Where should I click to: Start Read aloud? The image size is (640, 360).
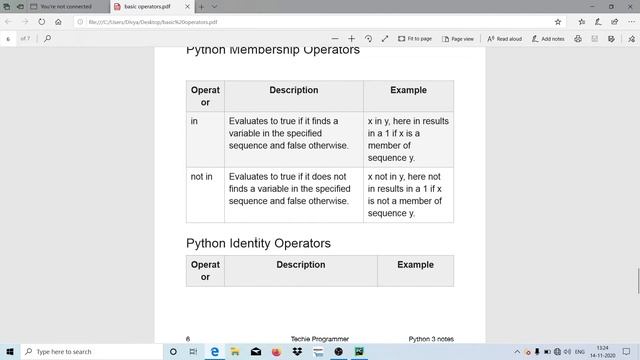click(x=504, y=39)
